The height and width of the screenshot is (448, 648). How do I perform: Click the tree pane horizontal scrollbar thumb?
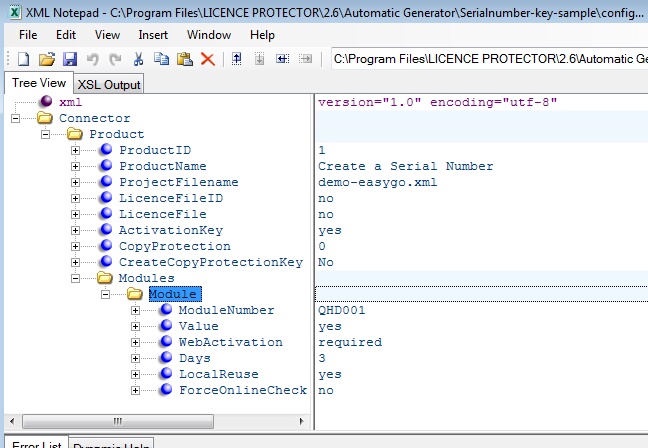(x=117, y=420)
